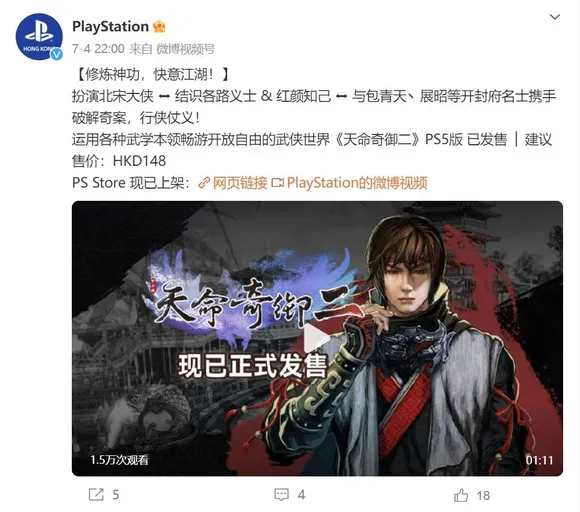
Task: Open the PlayStation Hong Kong avatar
Action: tap(39, 37)
